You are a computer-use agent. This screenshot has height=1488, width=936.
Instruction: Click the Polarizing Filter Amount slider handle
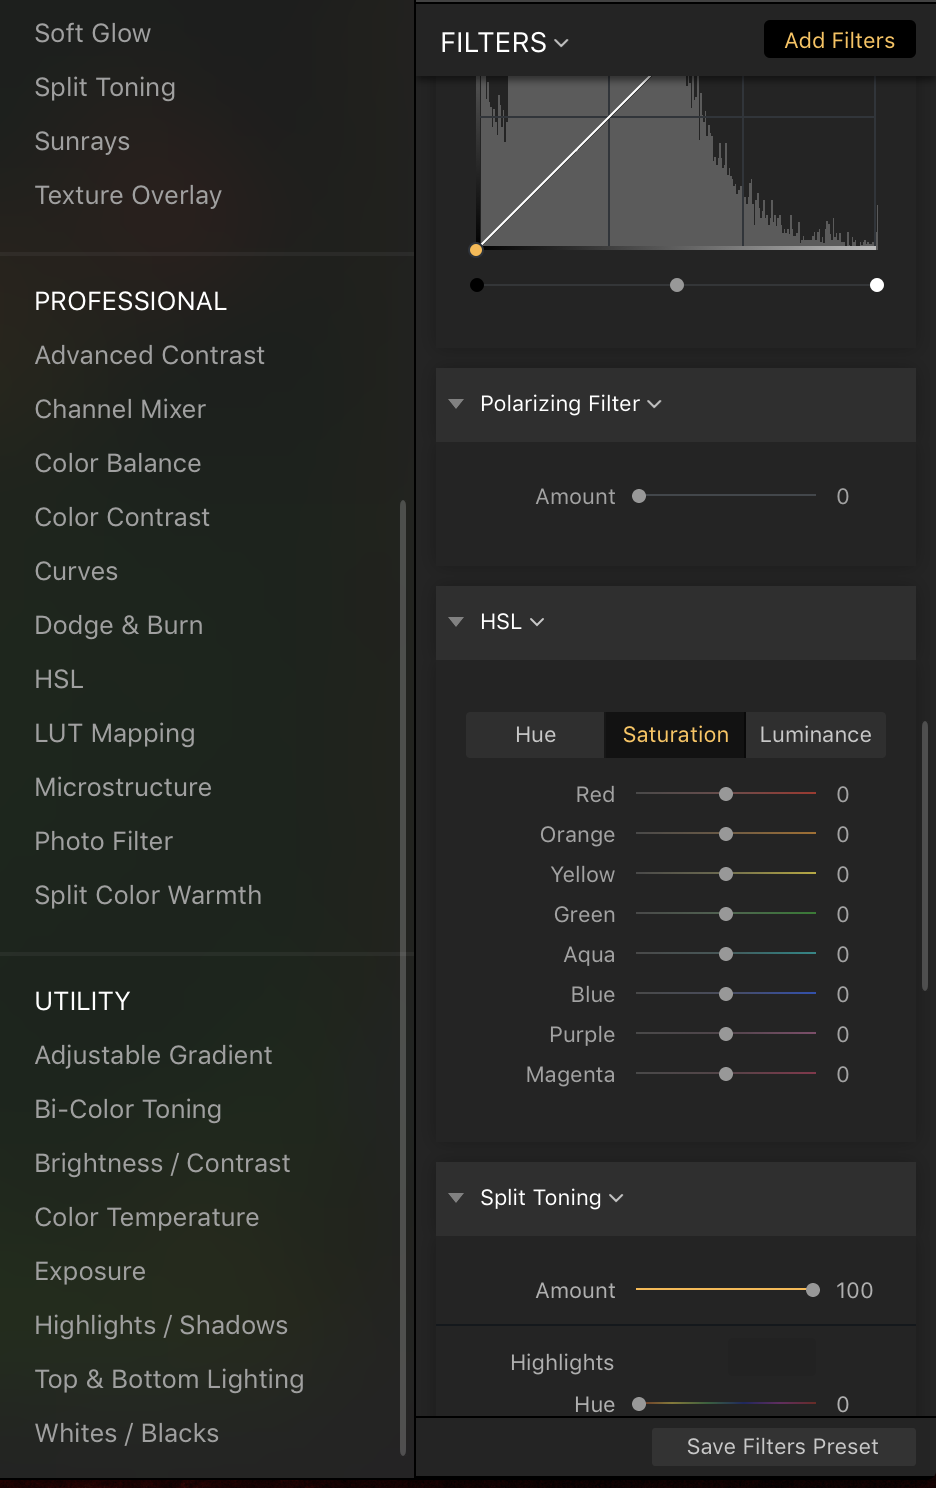point(639,496)
